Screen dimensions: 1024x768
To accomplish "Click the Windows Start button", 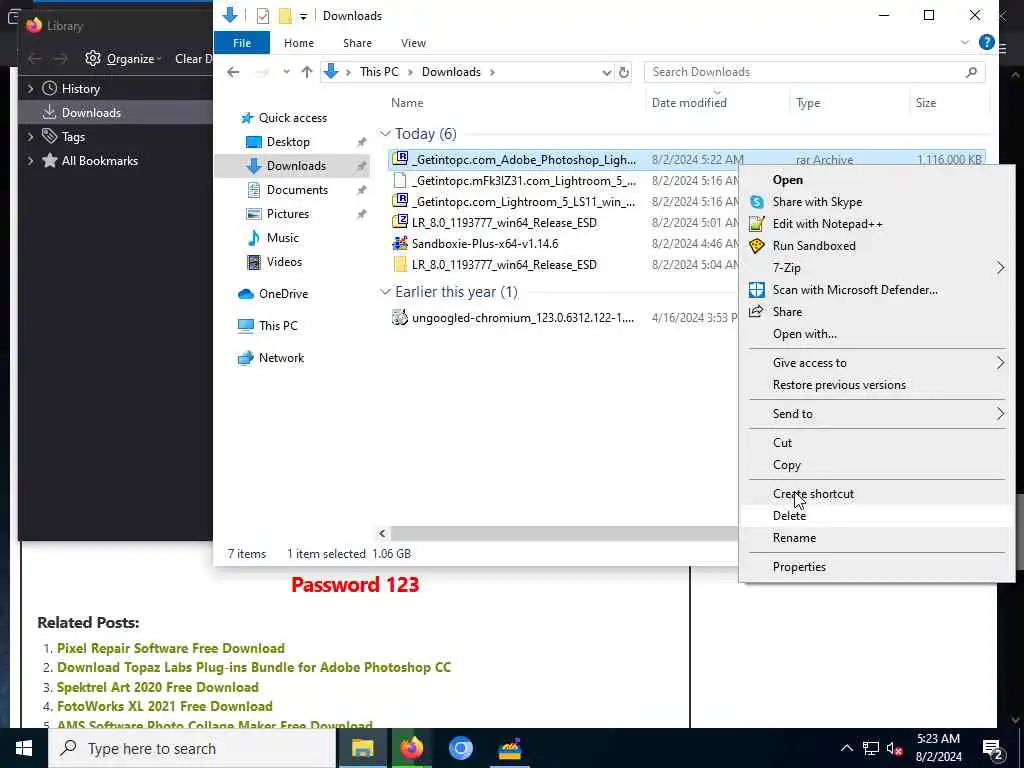I will point(24,748).
